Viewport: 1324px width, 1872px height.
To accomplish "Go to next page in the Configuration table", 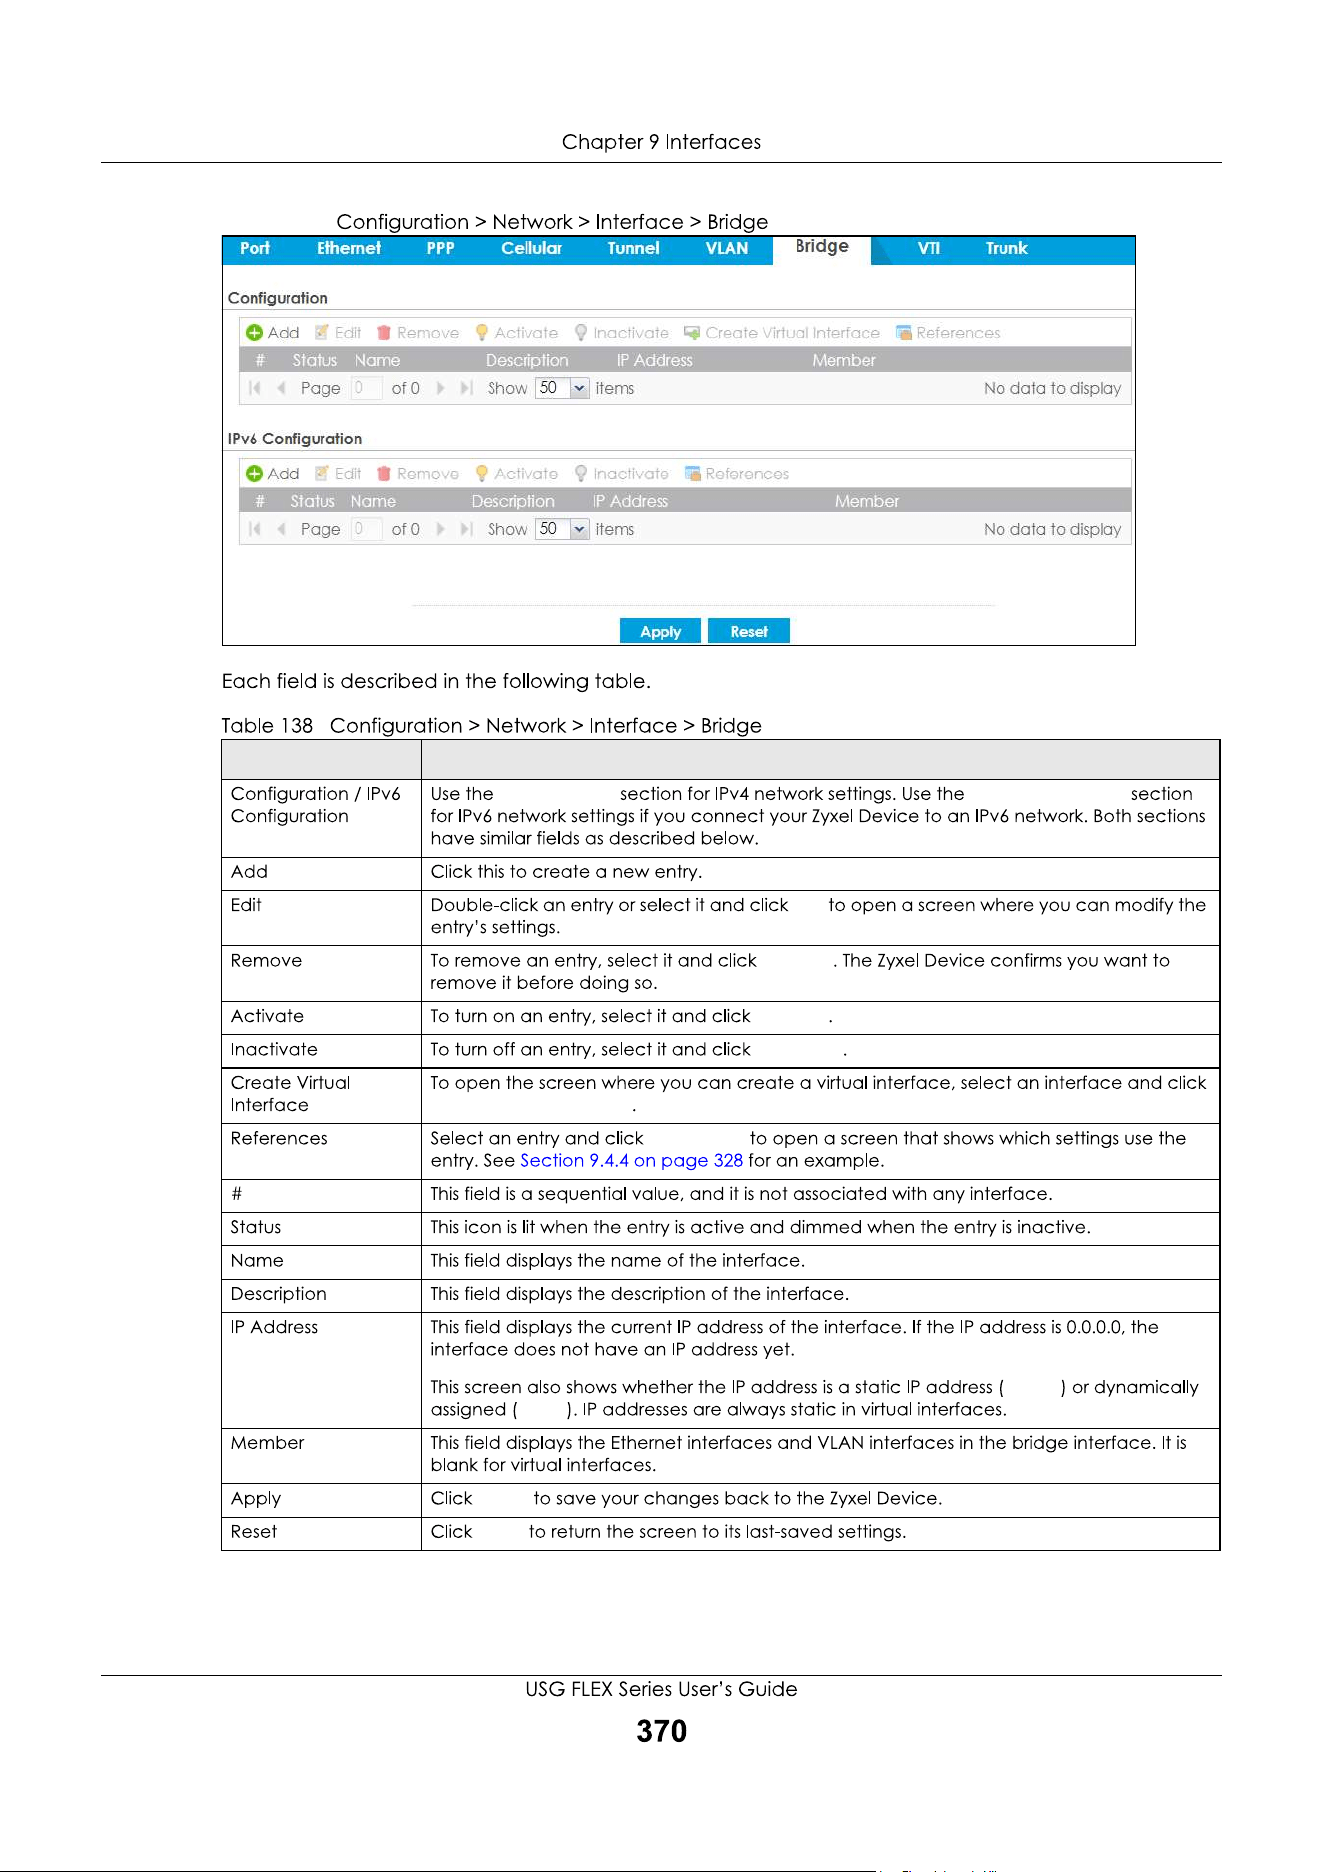I will (x=440, y=388).
